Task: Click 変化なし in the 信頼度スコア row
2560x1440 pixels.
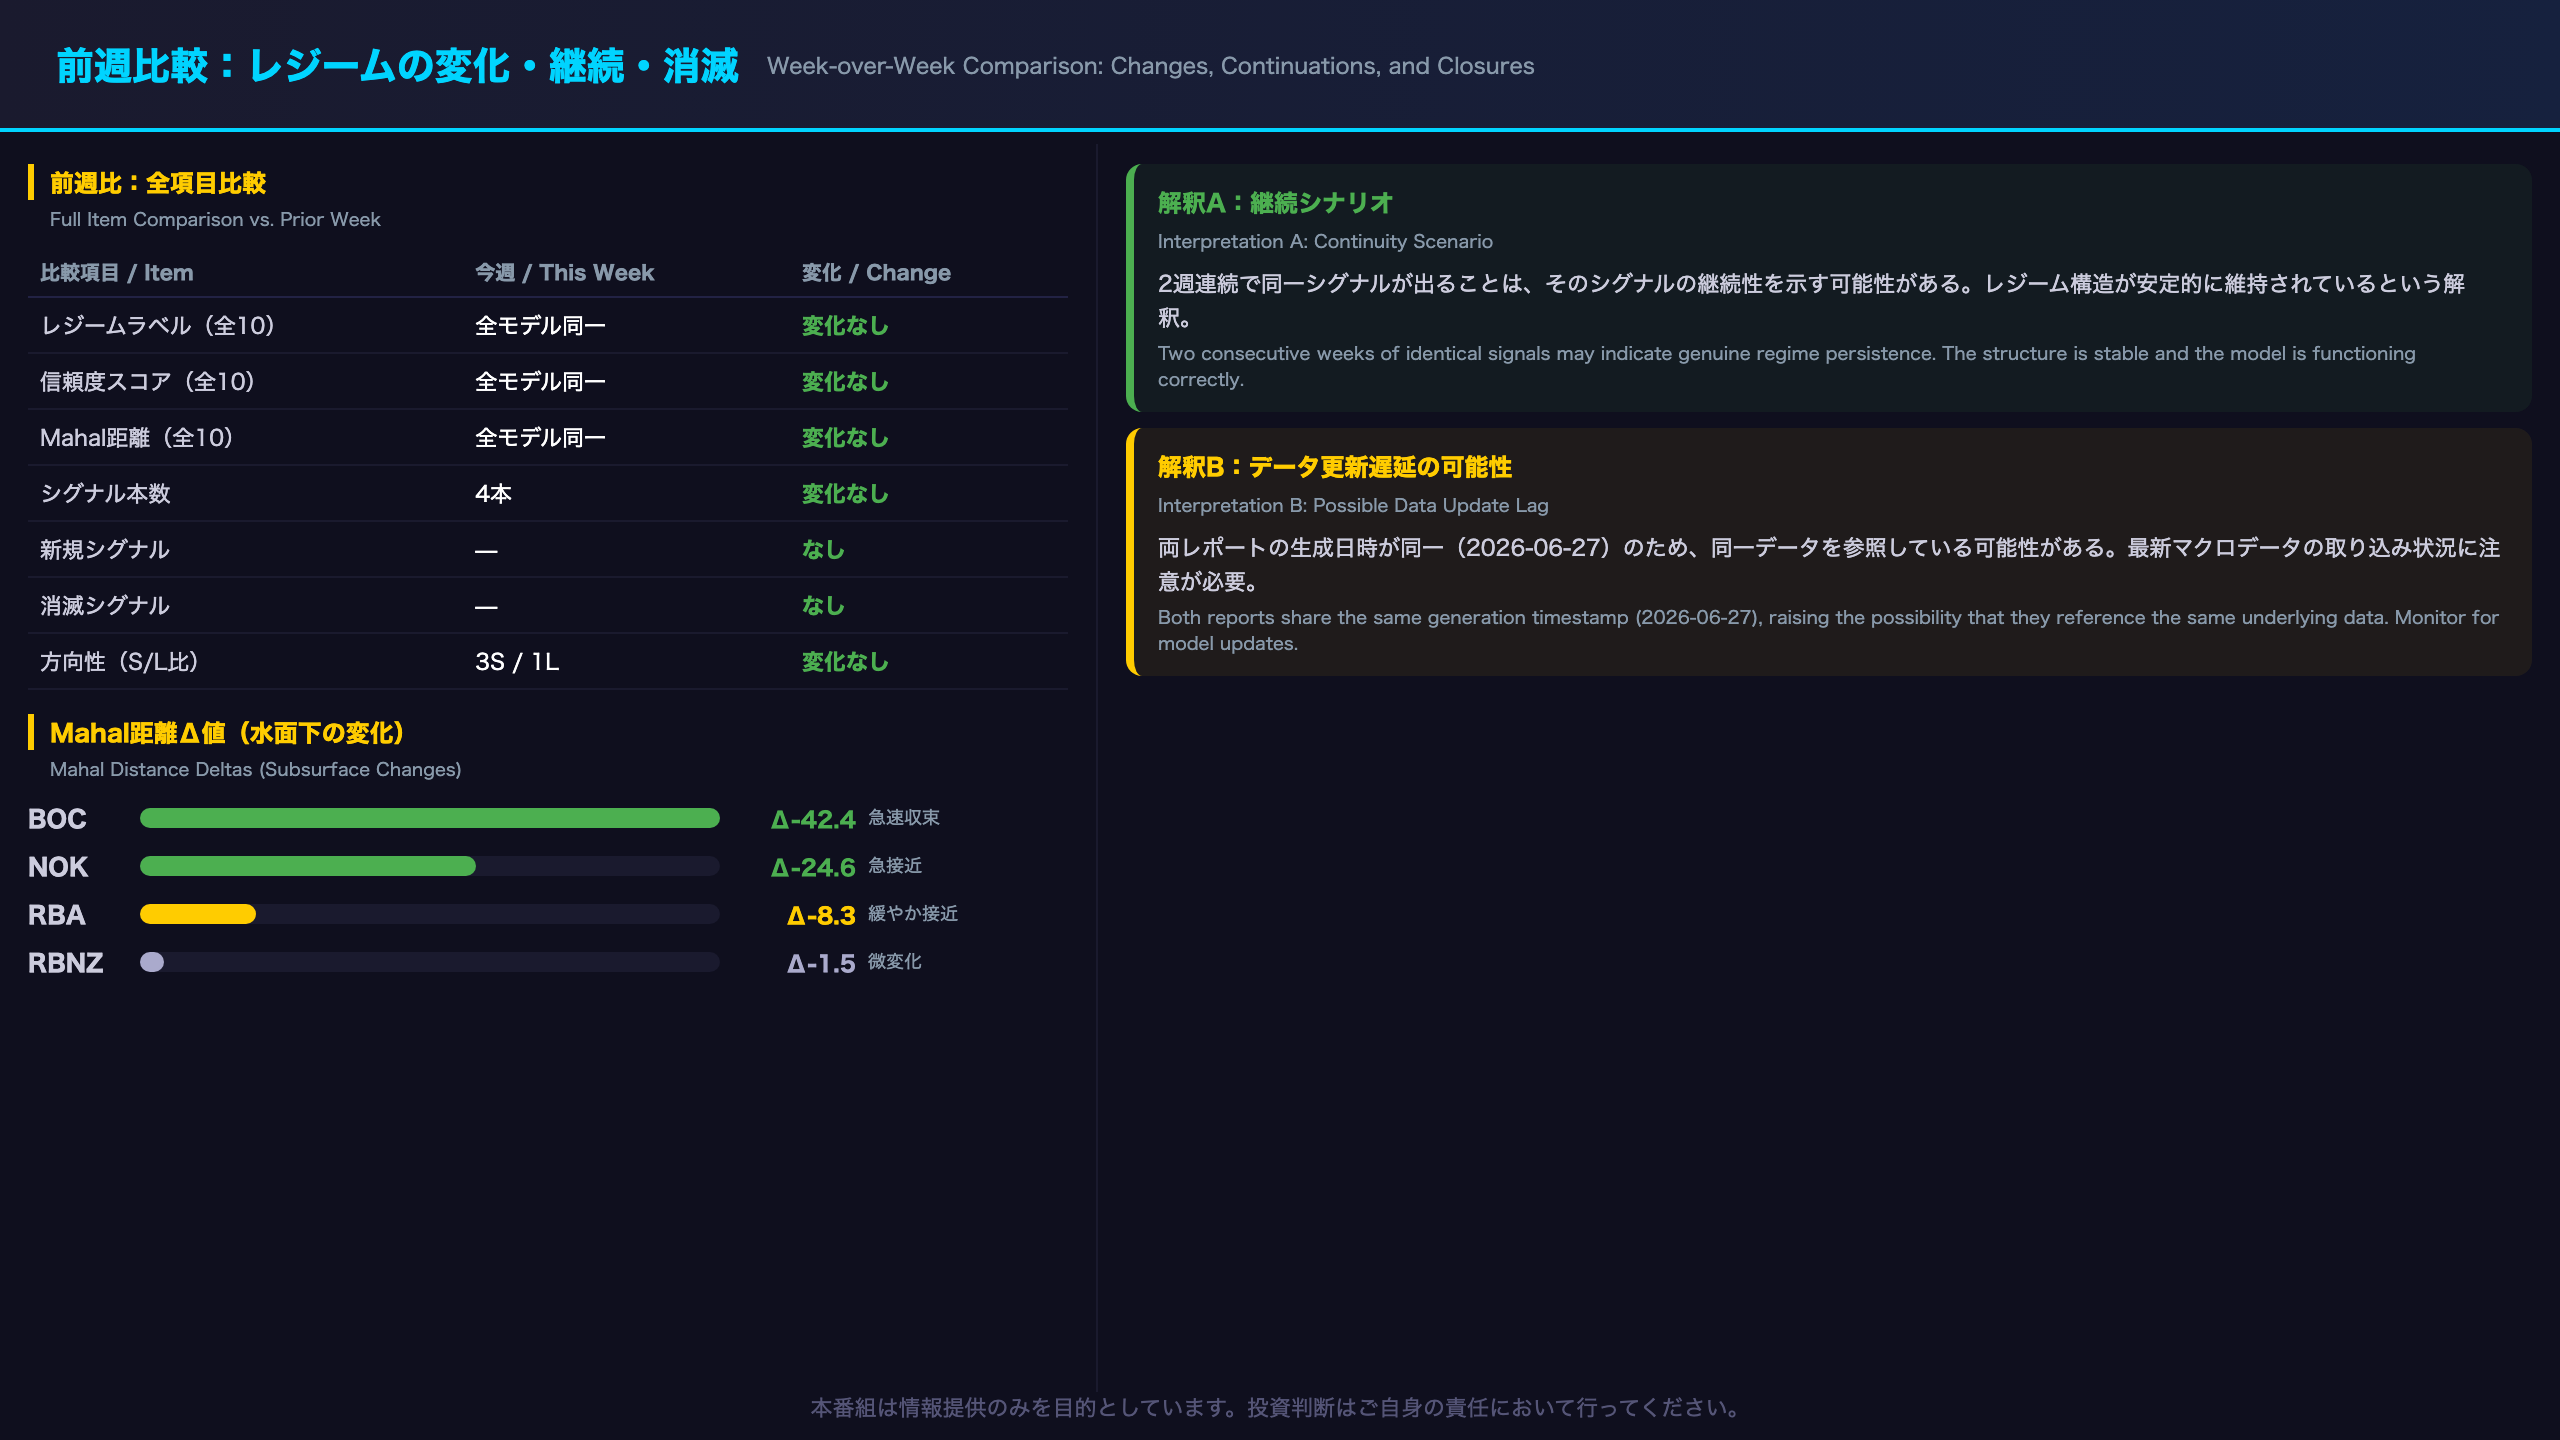Action: point(845,381)
